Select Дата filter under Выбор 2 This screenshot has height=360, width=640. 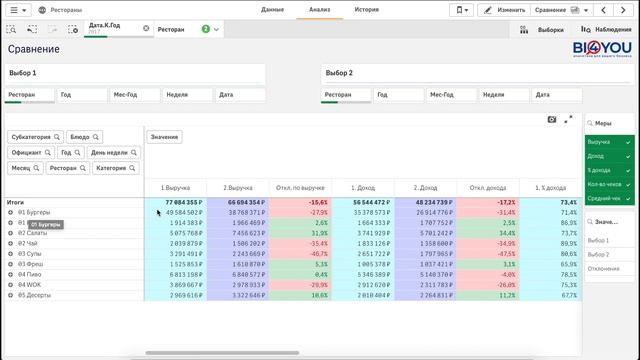pos(557,95)
